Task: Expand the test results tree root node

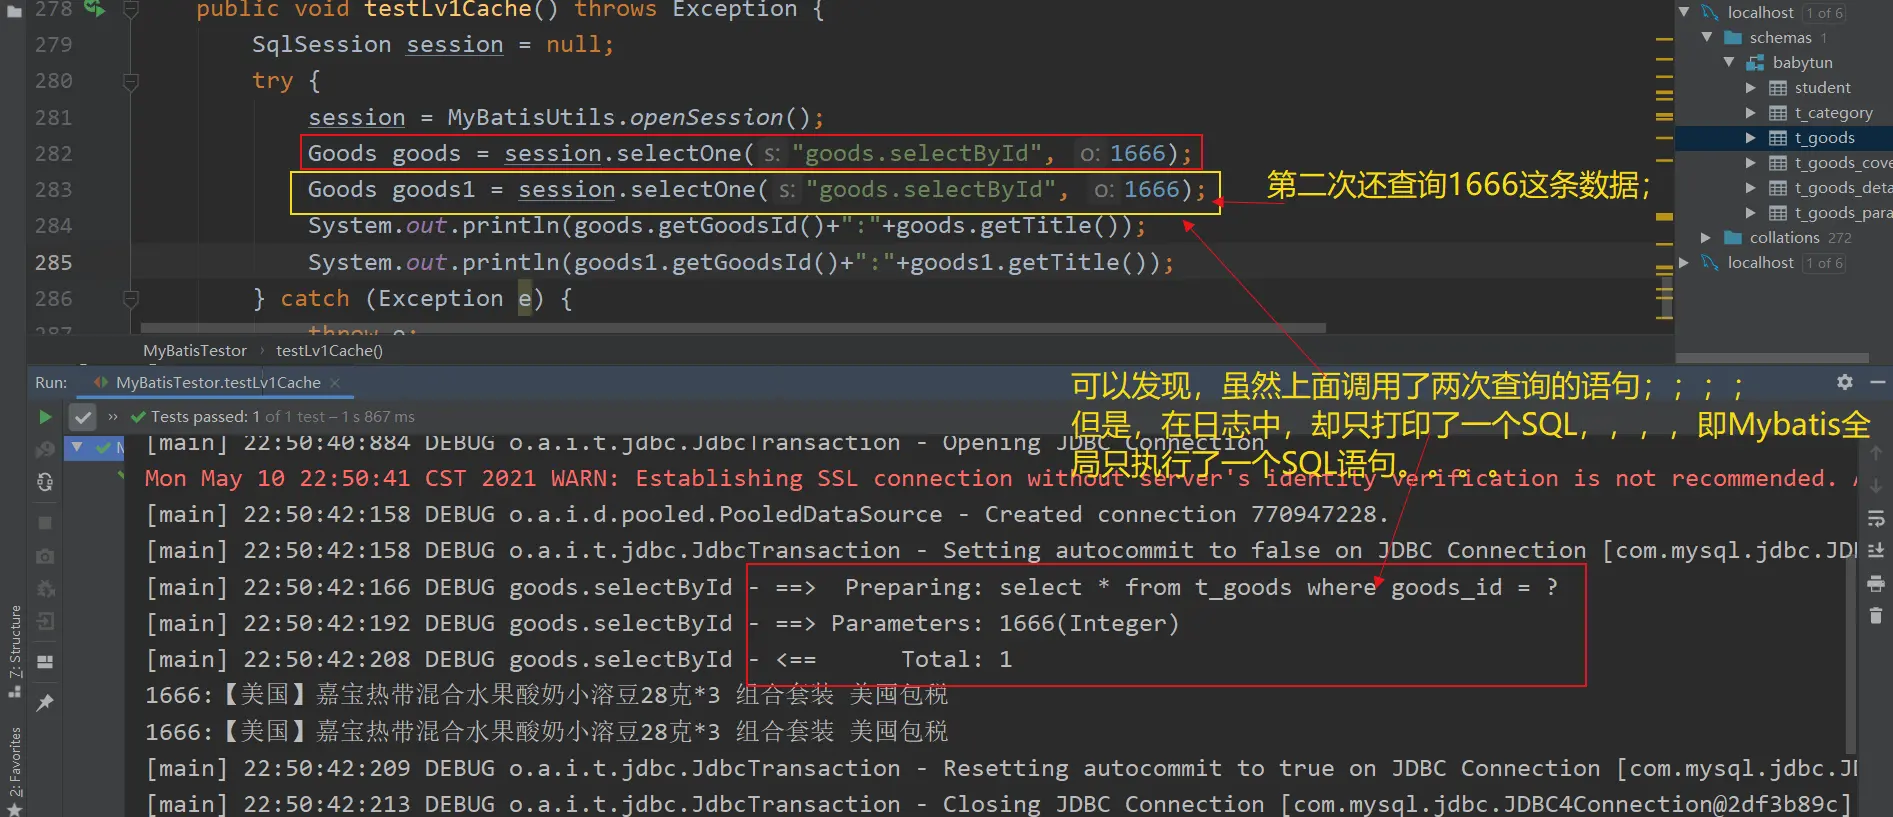Action: coord(77,447)
